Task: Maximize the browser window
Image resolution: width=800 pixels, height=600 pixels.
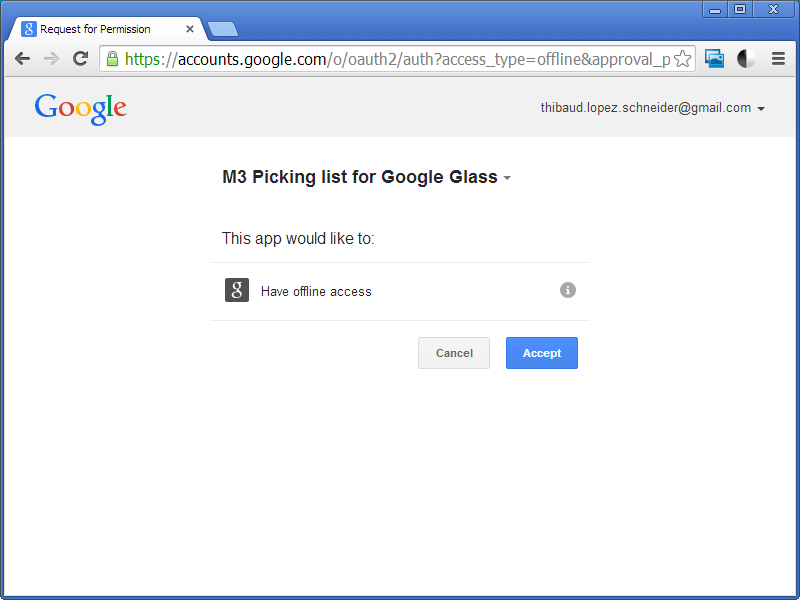Action: (x=740, y=9)
